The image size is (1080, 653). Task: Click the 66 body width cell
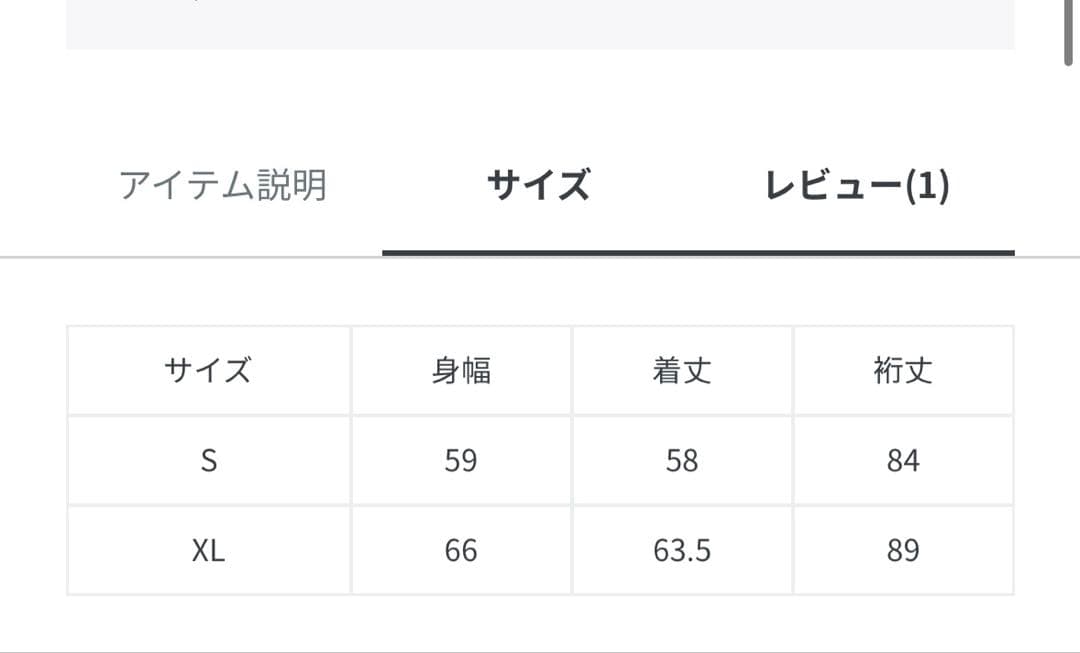click(x=462, y=548)
